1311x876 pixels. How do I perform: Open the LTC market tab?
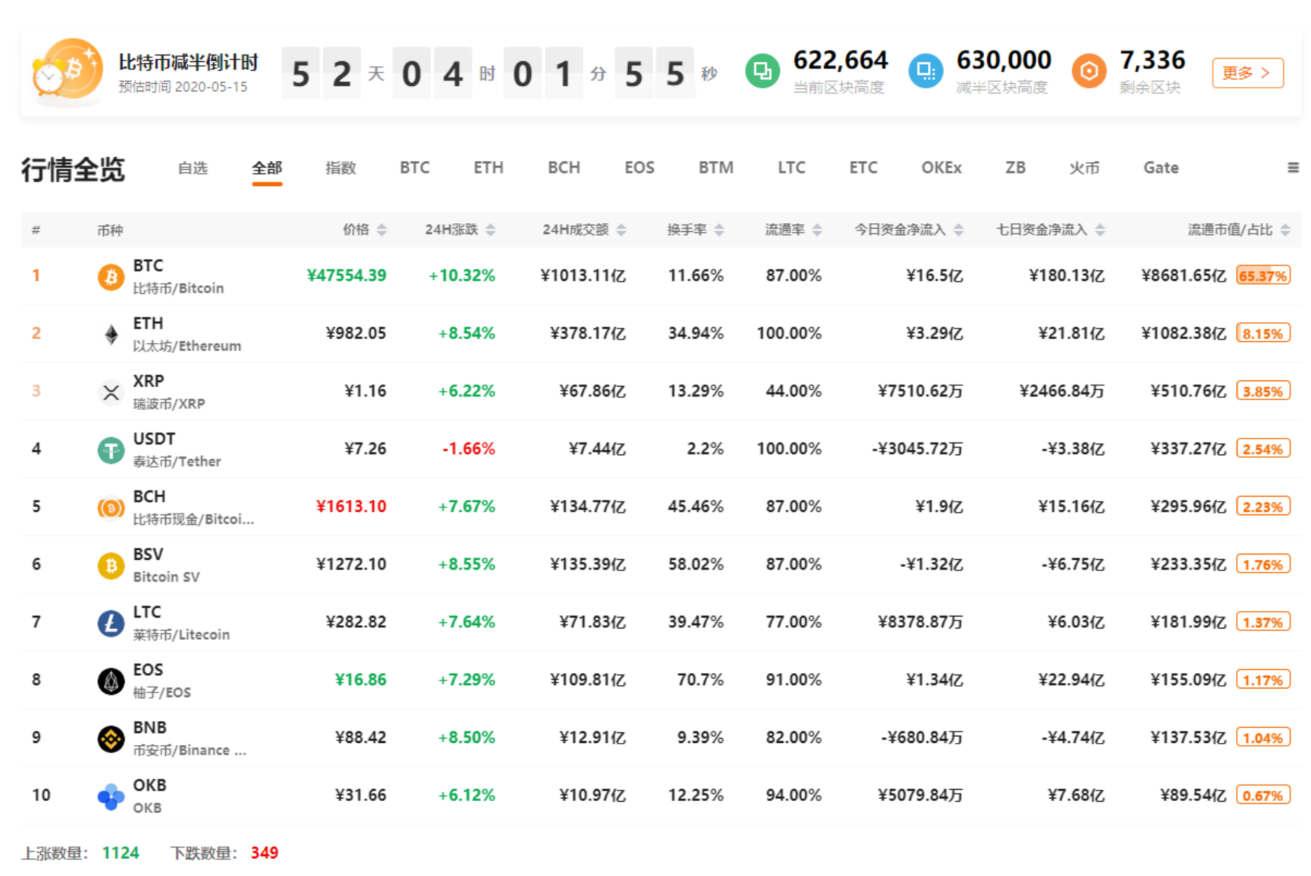pos(792,168)
